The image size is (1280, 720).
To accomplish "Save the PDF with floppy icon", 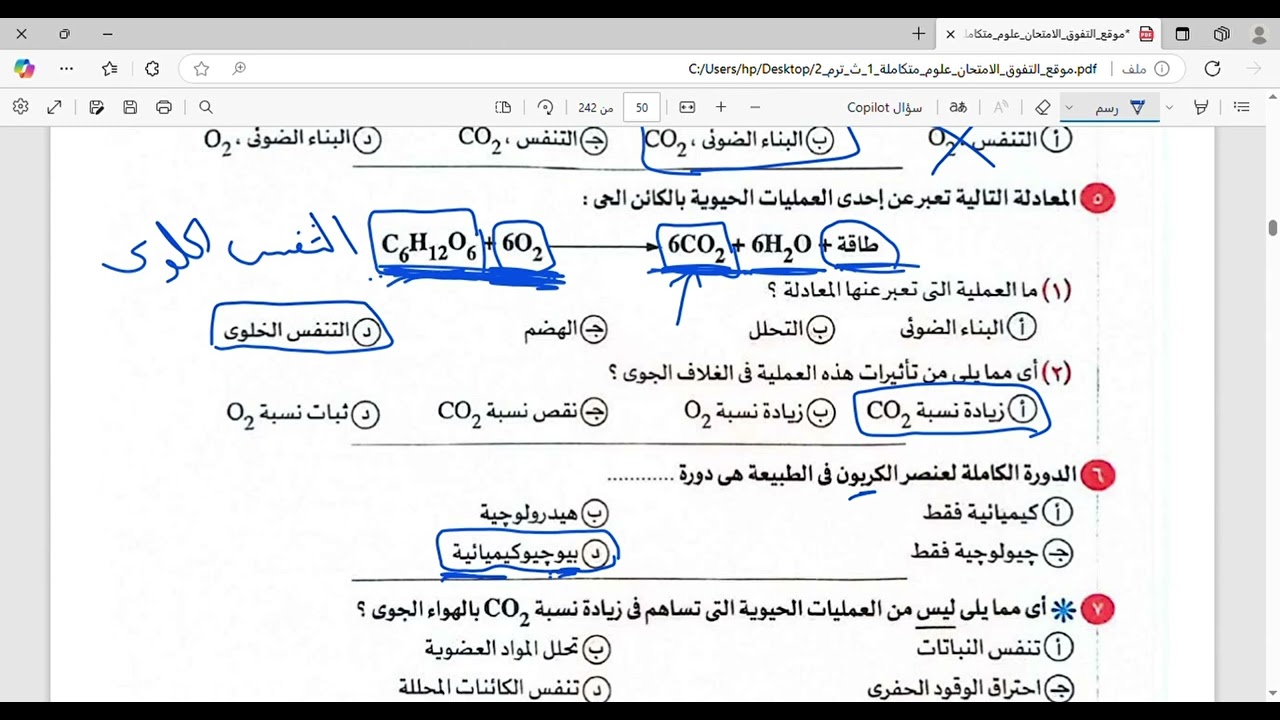I will tap(130, 107).
